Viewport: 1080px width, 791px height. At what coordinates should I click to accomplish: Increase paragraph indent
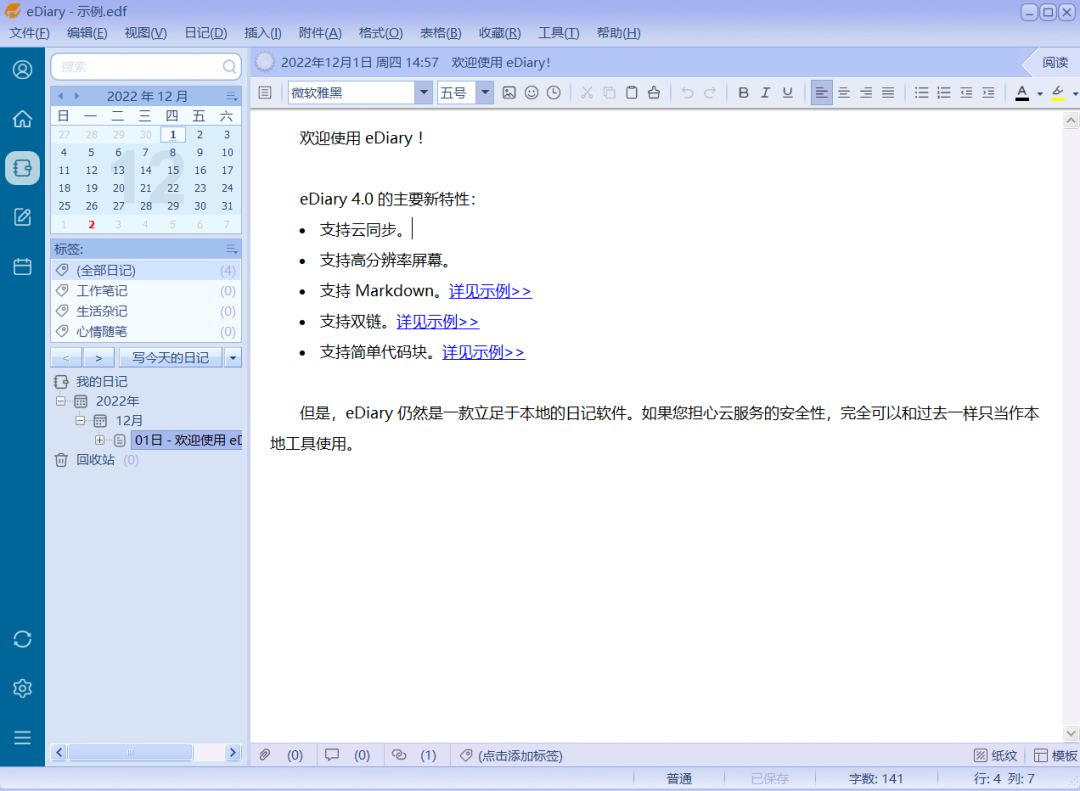988,92
